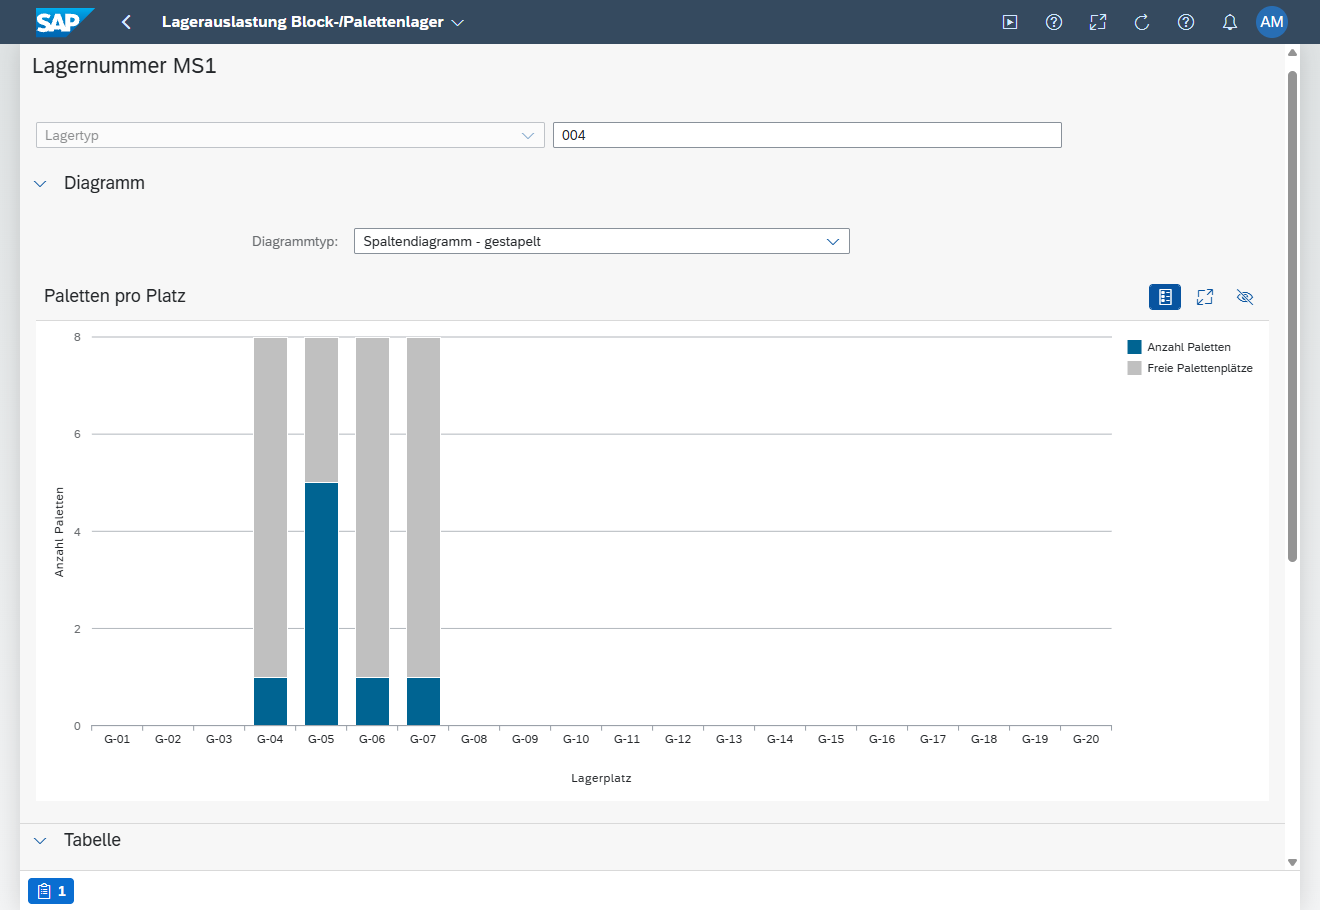Toggle full screen mode in header

[1098, 22]
